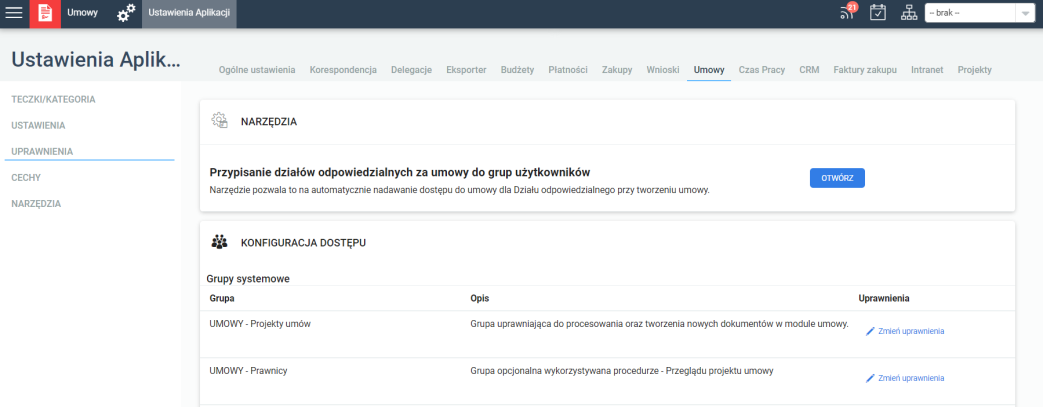The height and width of the screenshot is (407, 1043).
Task: Click the blue Otwórz button
Action: 837,178
